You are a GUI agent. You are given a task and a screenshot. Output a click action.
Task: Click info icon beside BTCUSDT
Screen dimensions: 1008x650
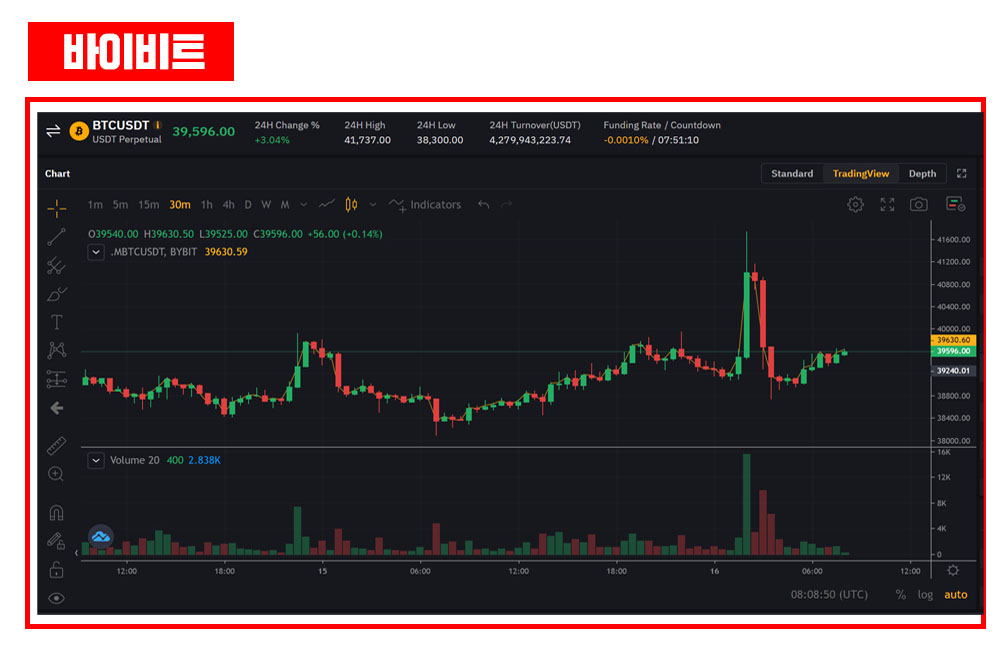click(158, 125)
